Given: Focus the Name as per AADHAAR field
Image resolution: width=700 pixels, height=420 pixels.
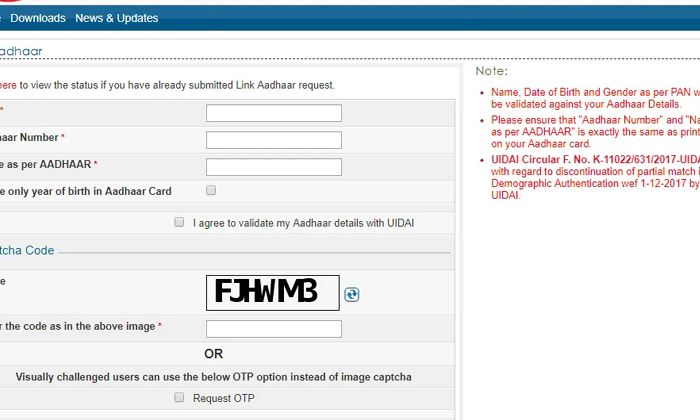Looking at the screenshot, I should 274,167.
